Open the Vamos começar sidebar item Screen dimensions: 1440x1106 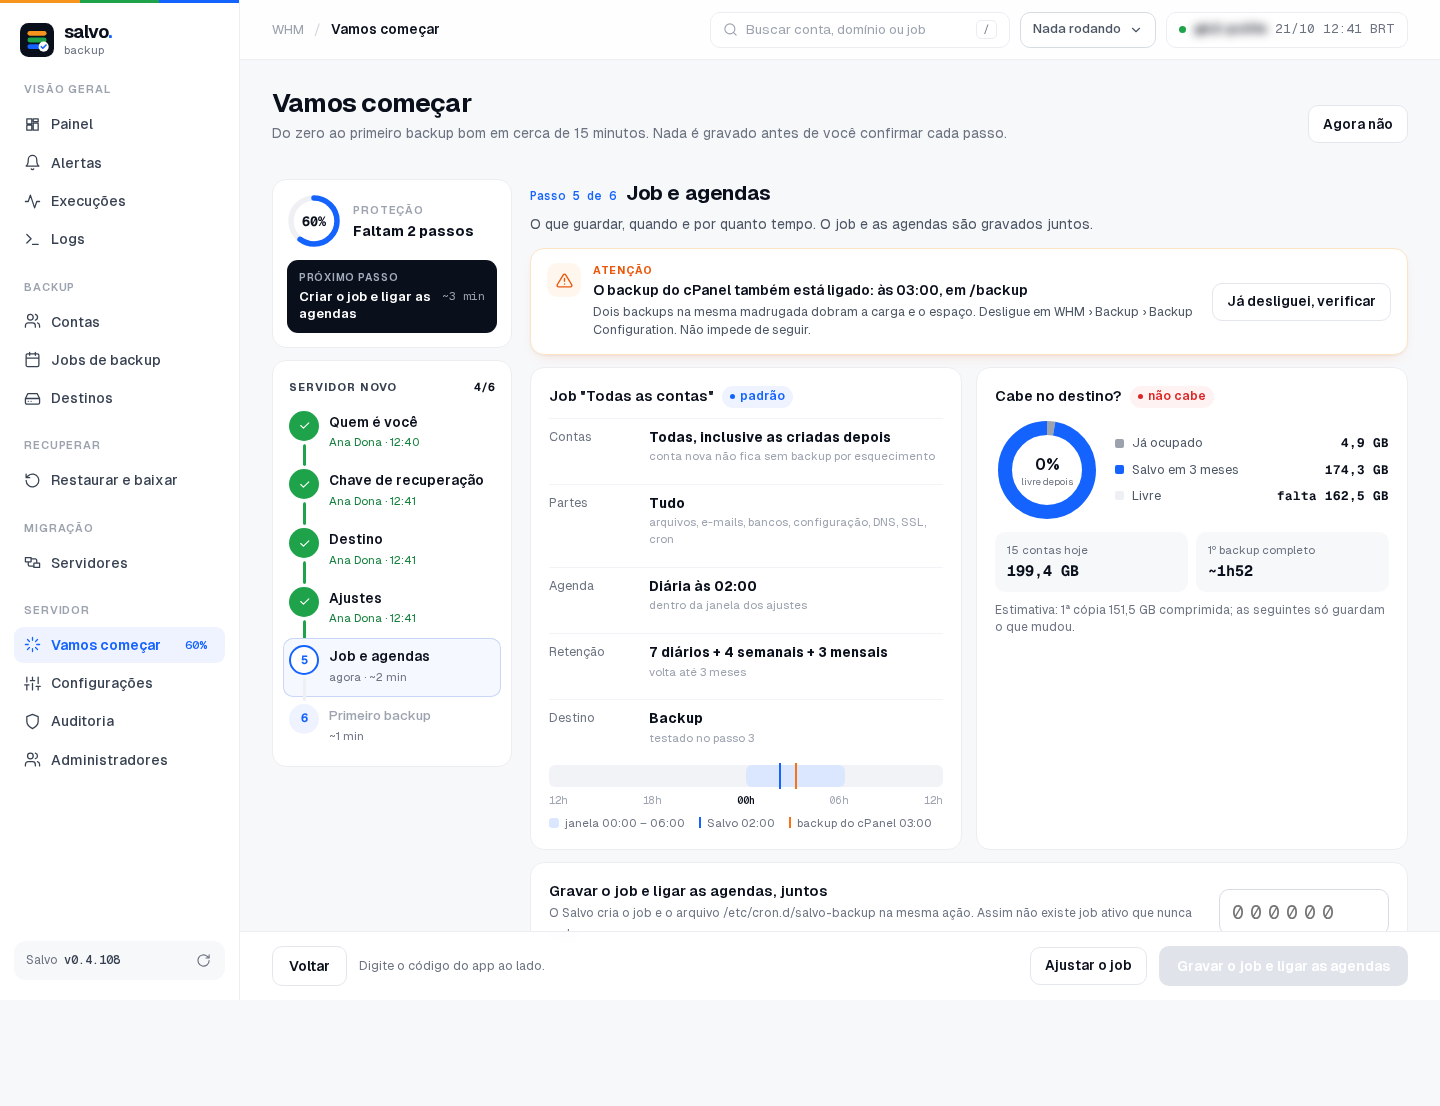coord(119,645)
